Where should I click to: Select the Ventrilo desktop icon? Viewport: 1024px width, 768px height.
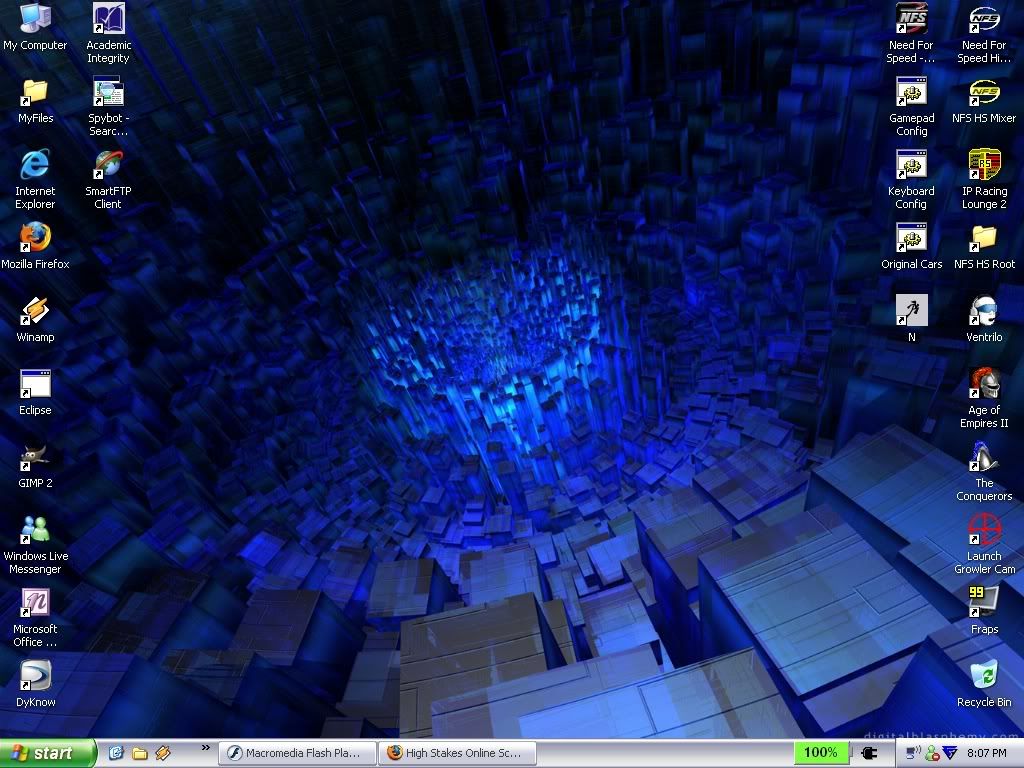tap(984, 319)
